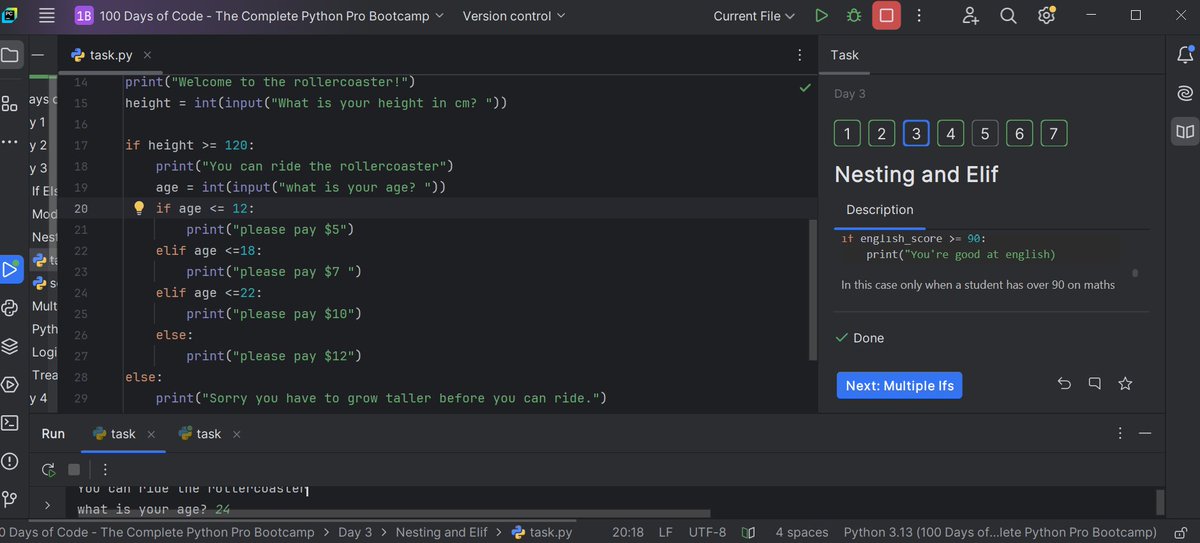Hide the Run tool window with minus icon
Viewport: 1200px width, 543px height.
[1145, 433]
